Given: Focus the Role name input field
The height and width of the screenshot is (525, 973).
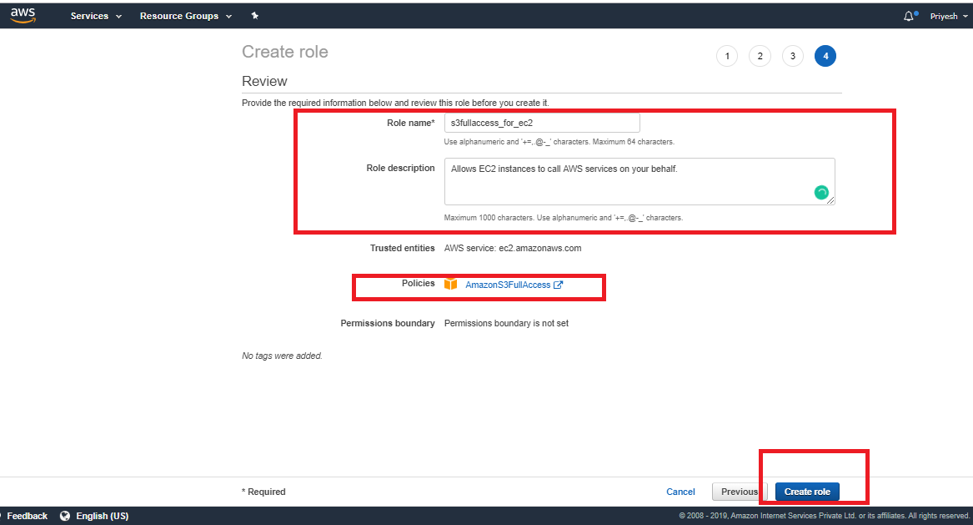Looking at the screenshot, I should pos(541,122).
